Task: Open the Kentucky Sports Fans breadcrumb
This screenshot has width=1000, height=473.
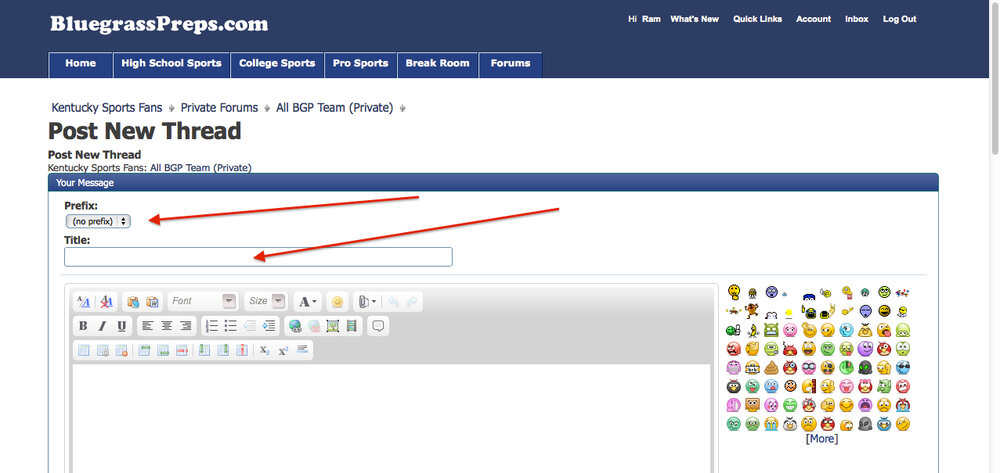Action: click(107, 108)
